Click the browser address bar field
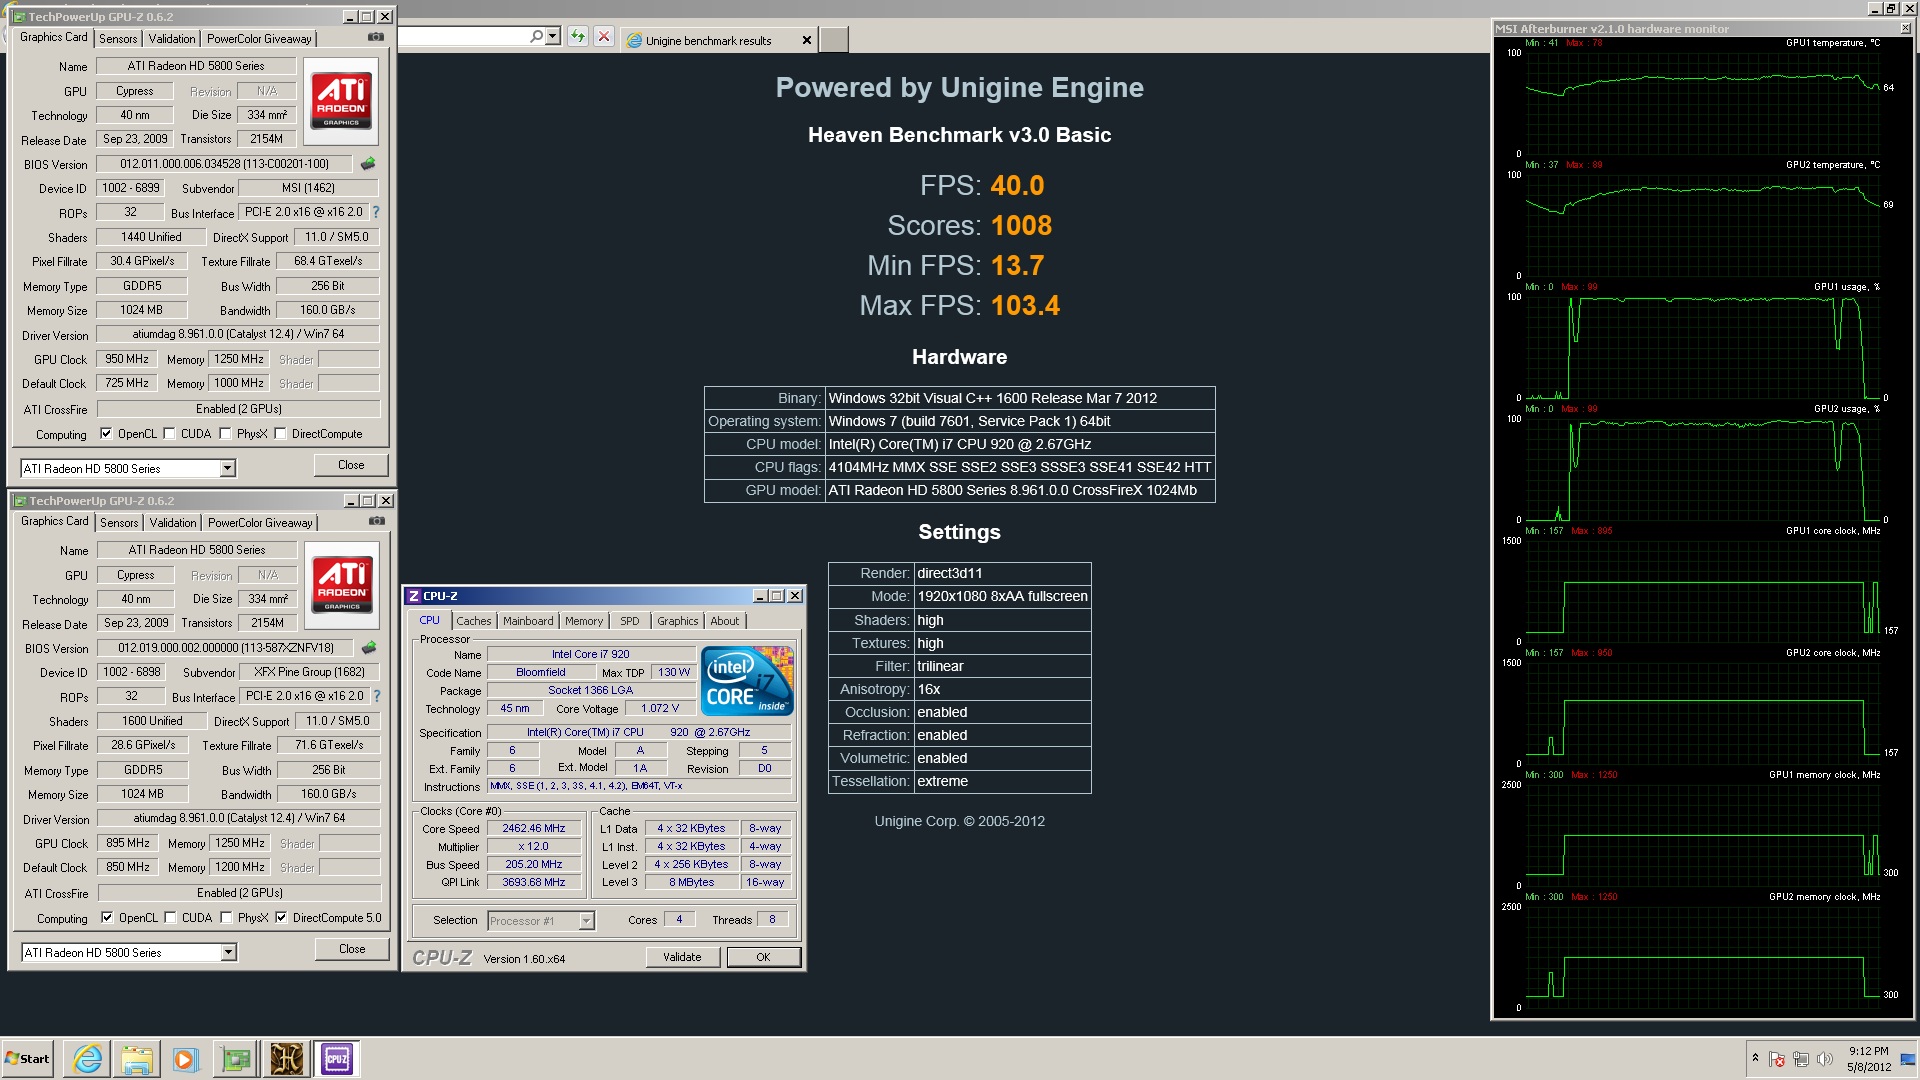This screenshot has height=1080, width=1920. [x=462, y=37]
